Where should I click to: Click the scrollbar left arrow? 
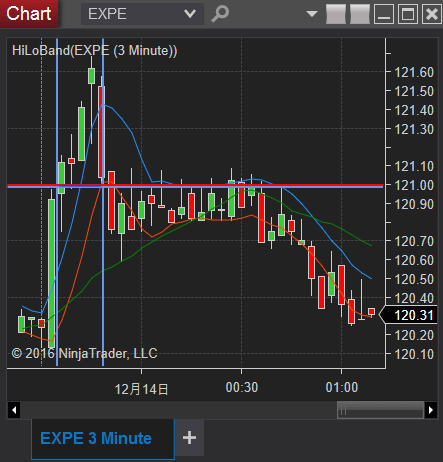point(14,410)
